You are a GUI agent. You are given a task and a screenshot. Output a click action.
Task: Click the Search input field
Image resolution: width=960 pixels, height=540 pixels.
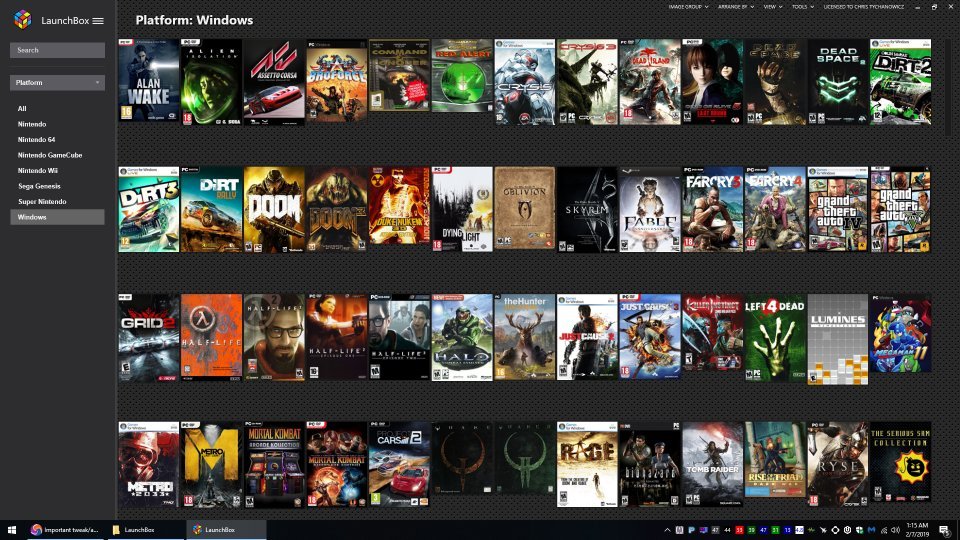pyautogui.click(x=58, y=50)
